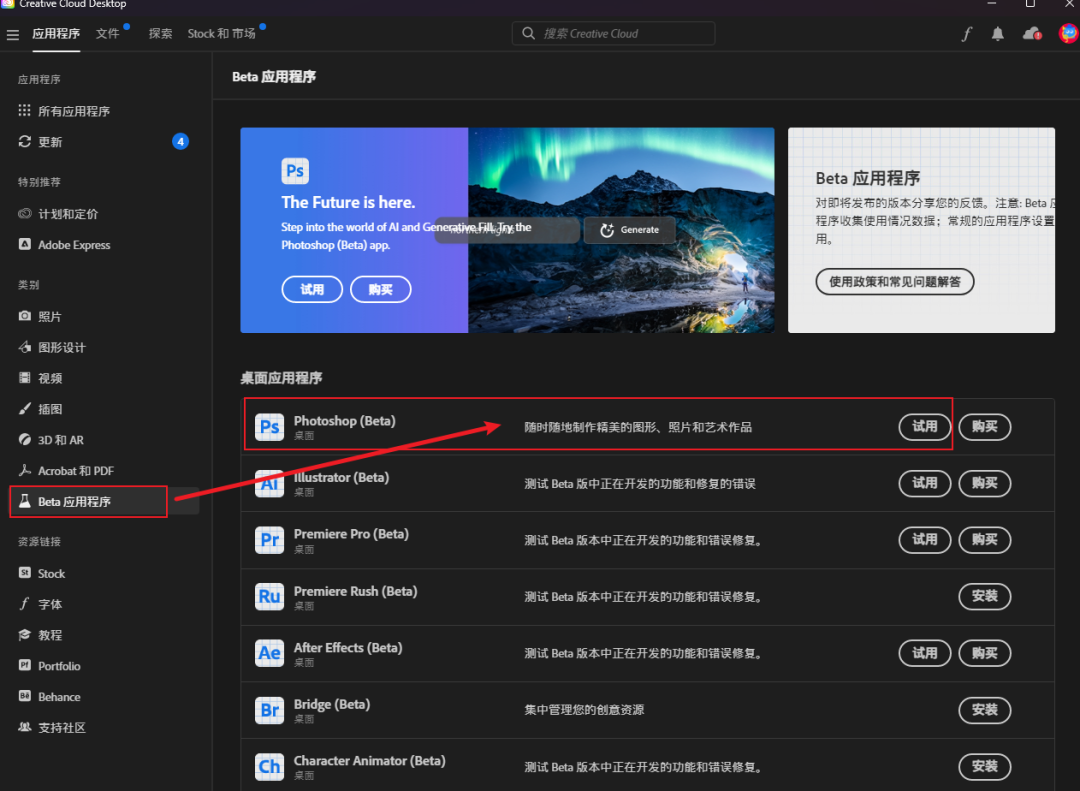Switch to the 应用程序 tab
Viewport: 1080px width, 791px height.
[56, 34]
